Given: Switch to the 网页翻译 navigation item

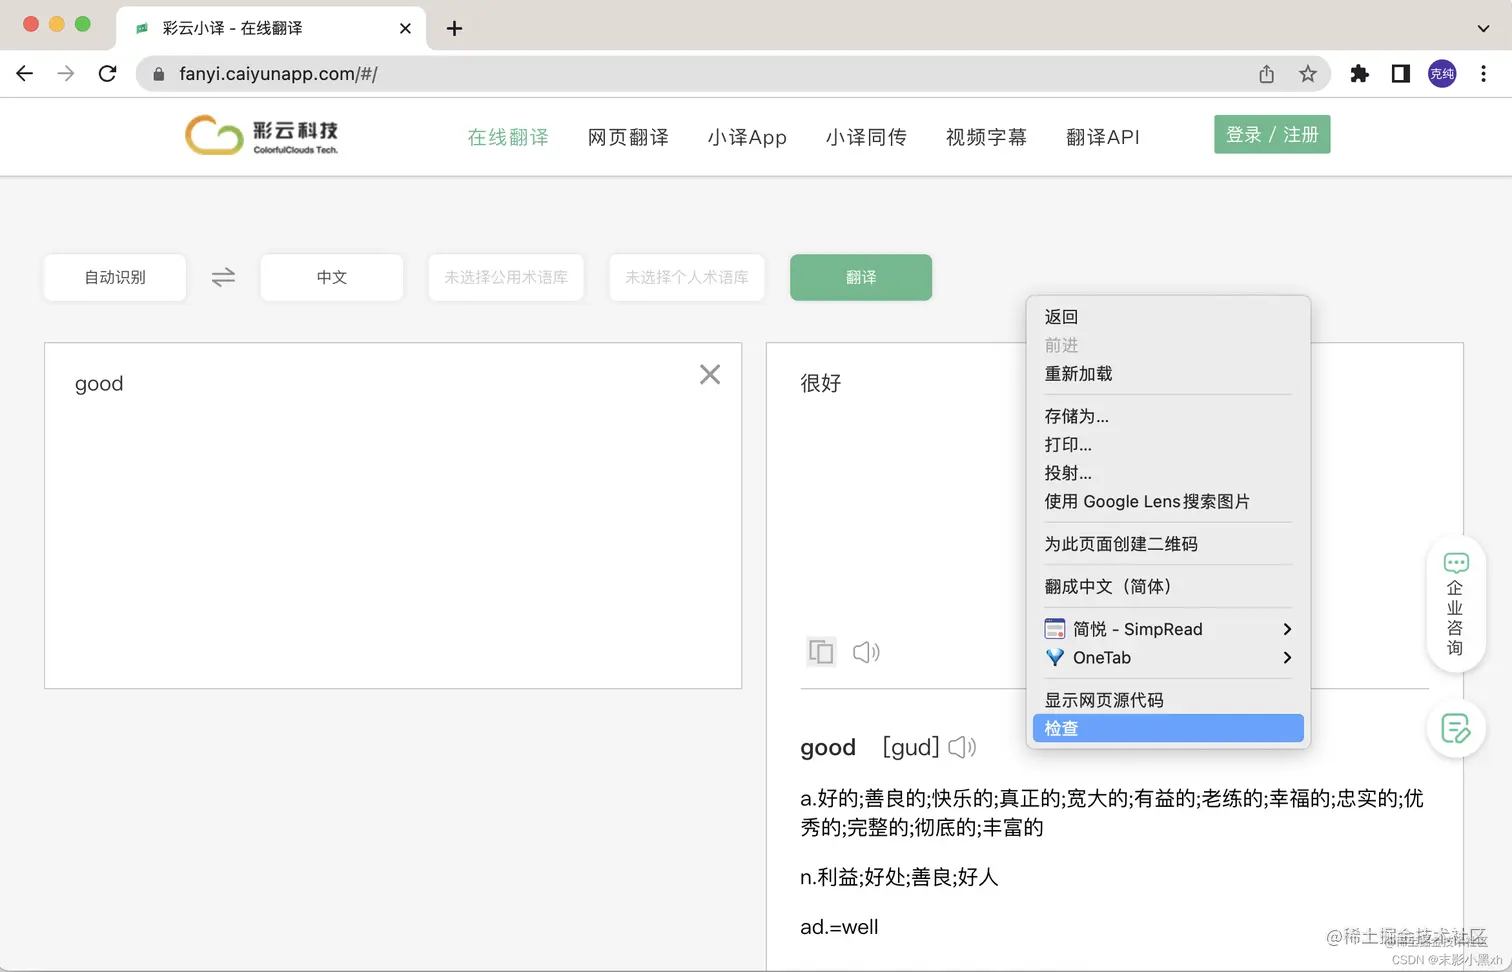Looking at the screenshot, I should (x=627, y=137).
